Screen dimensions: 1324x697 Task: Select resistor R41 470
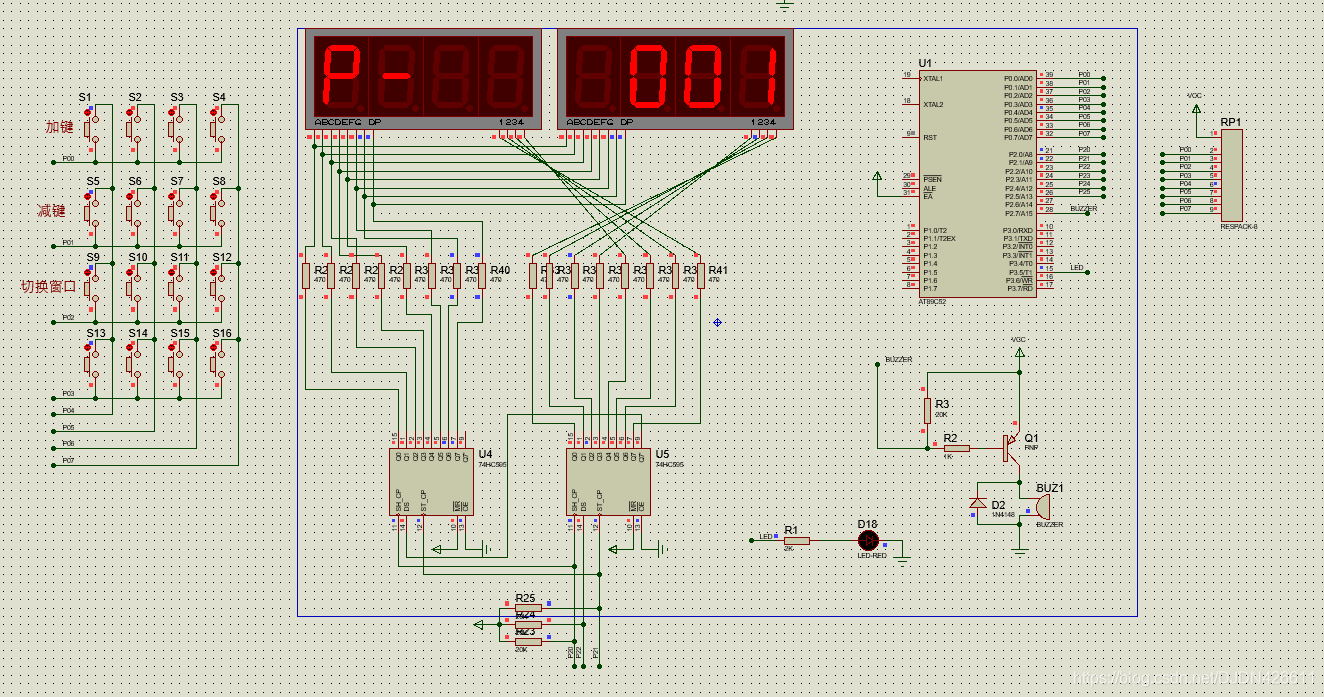pyautogui.click(x=700, y=277)
